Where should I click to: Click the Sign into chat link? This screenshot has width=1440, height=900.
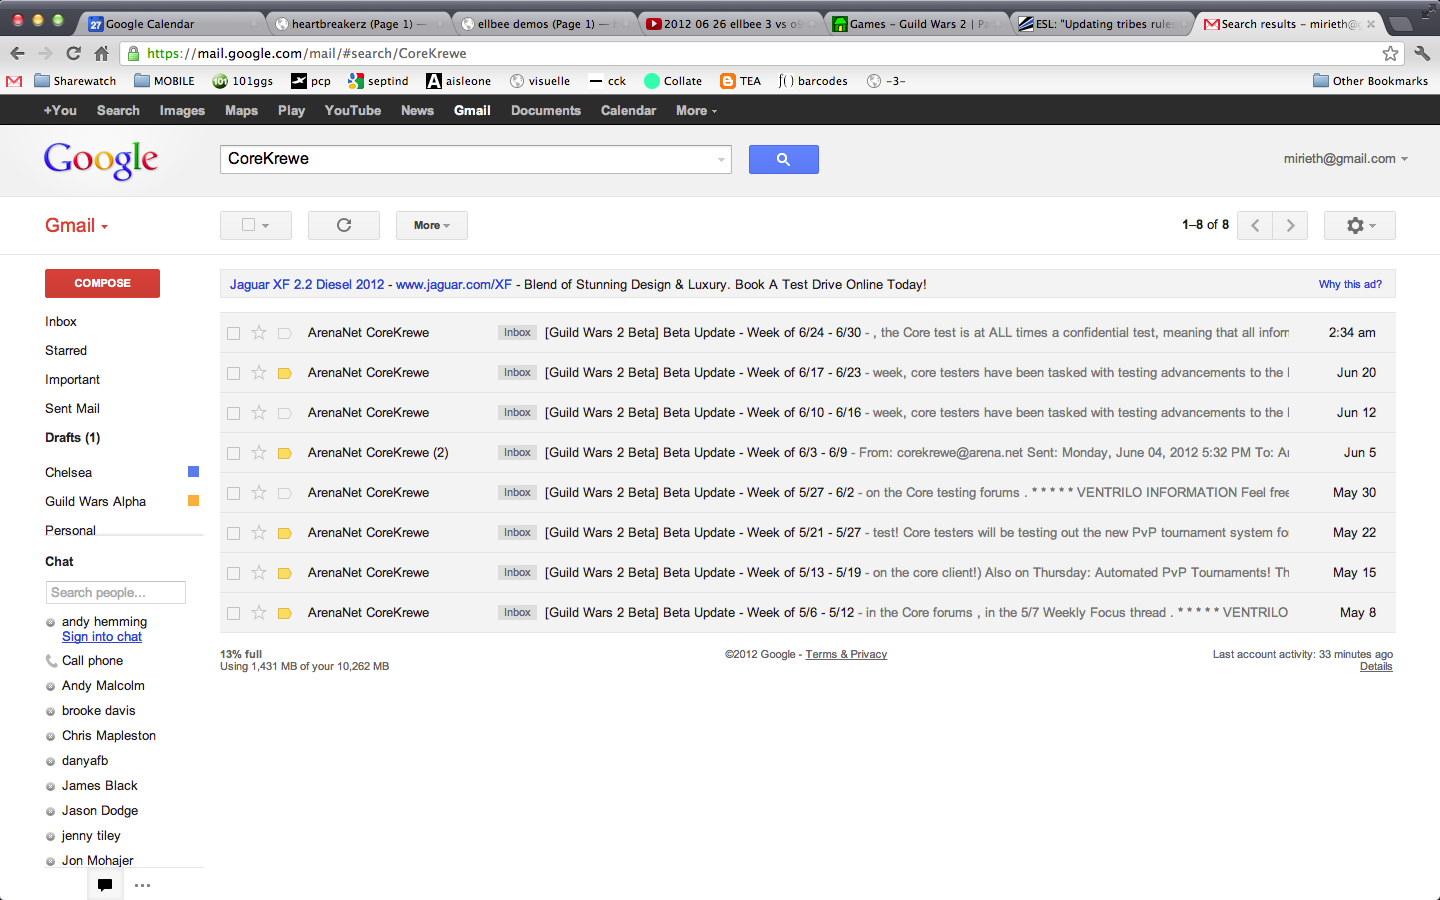click(x=102, y=637)
